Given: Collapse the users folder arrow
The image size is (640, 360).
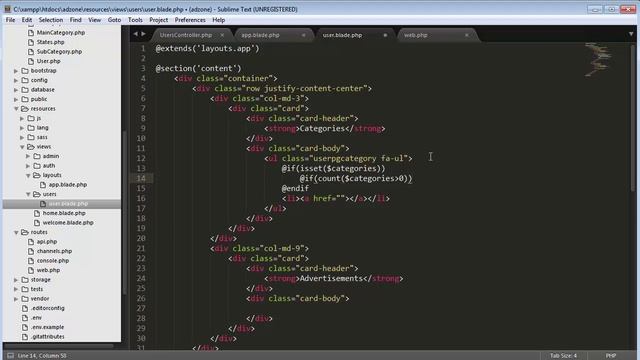Looking at the screenshot, I should 28,194.
